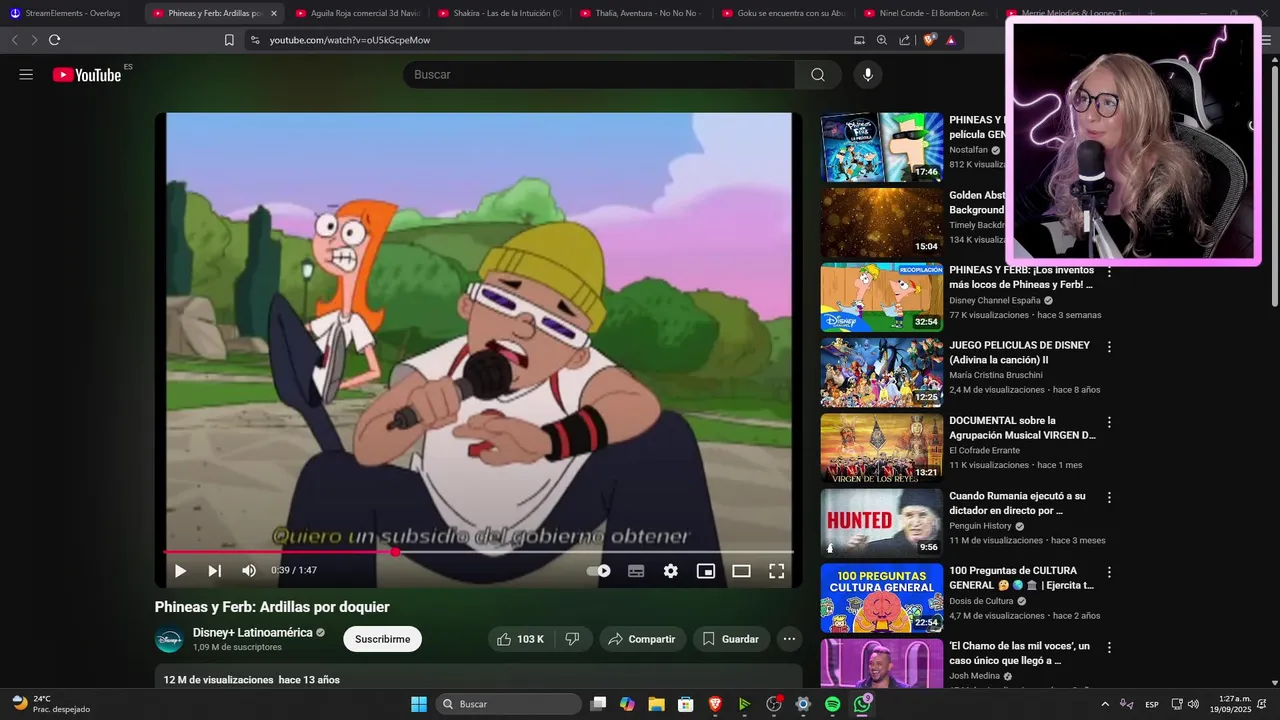Switch to the Shakira tab
The width and height of the screenshot is (1280, 720).
click(499, 13)
